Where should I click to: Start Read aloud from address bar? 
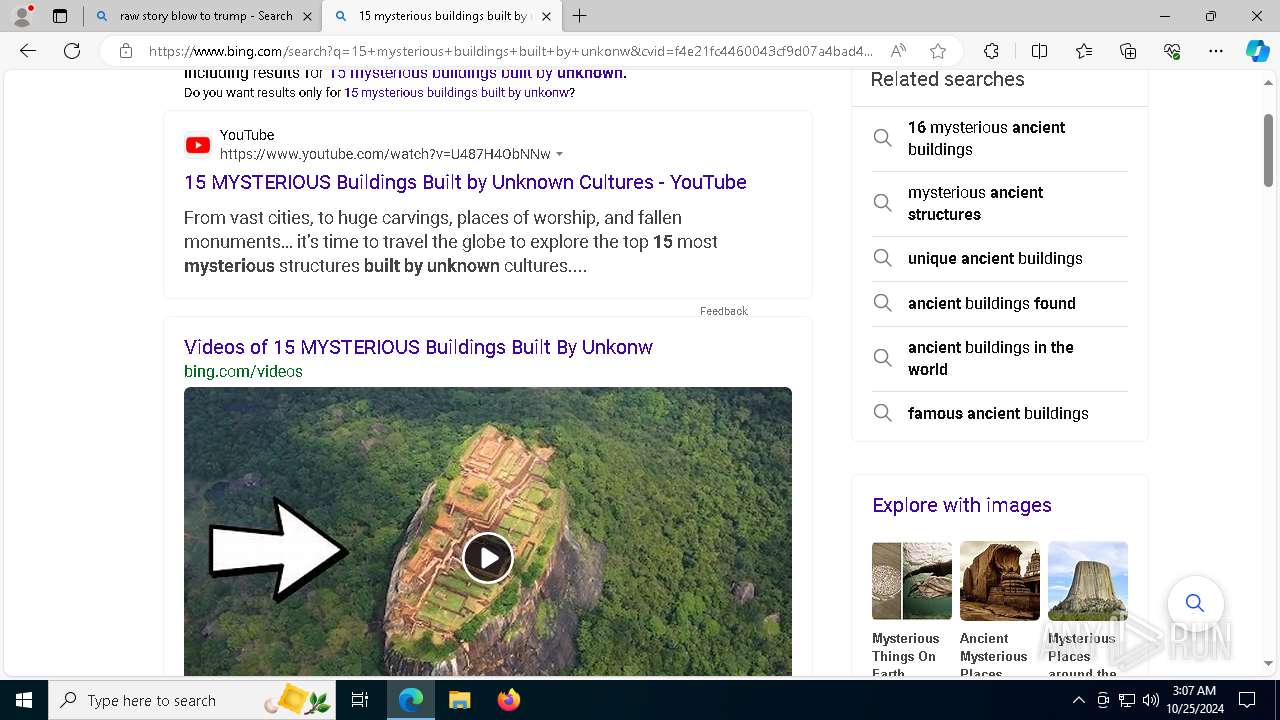(x=898, y=51)
